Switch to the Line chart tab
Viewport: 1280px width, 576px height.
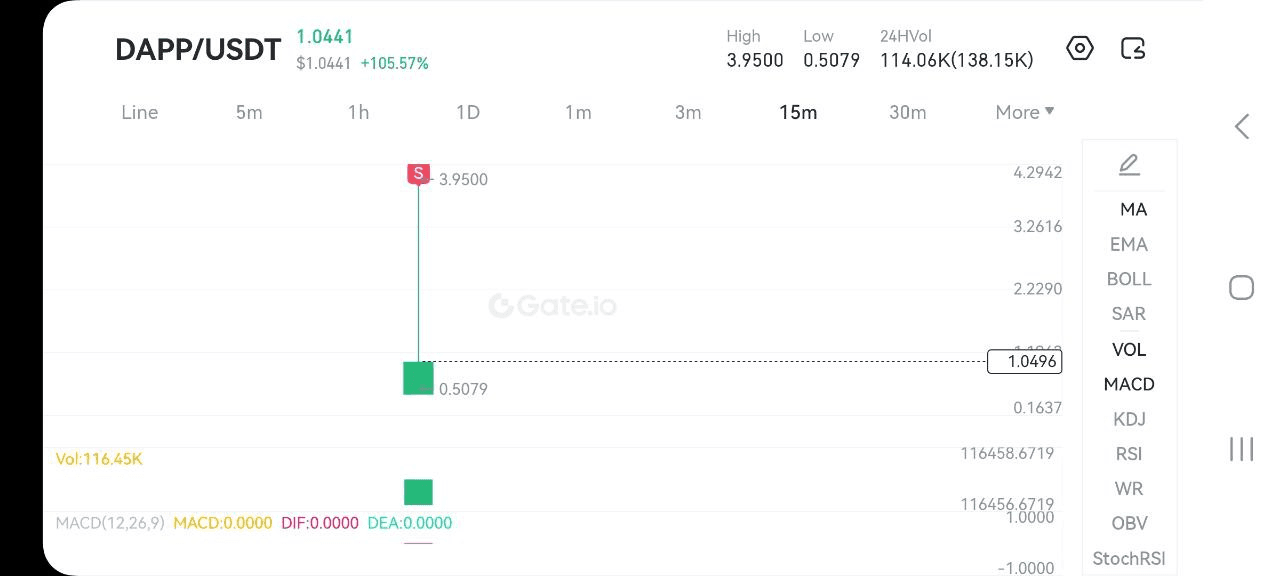click(140, 112)
